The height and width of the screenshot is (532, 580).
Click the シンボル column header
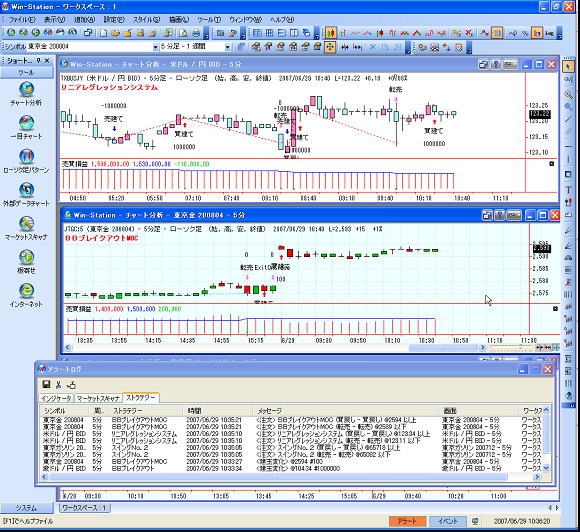[x=64, y=411]
